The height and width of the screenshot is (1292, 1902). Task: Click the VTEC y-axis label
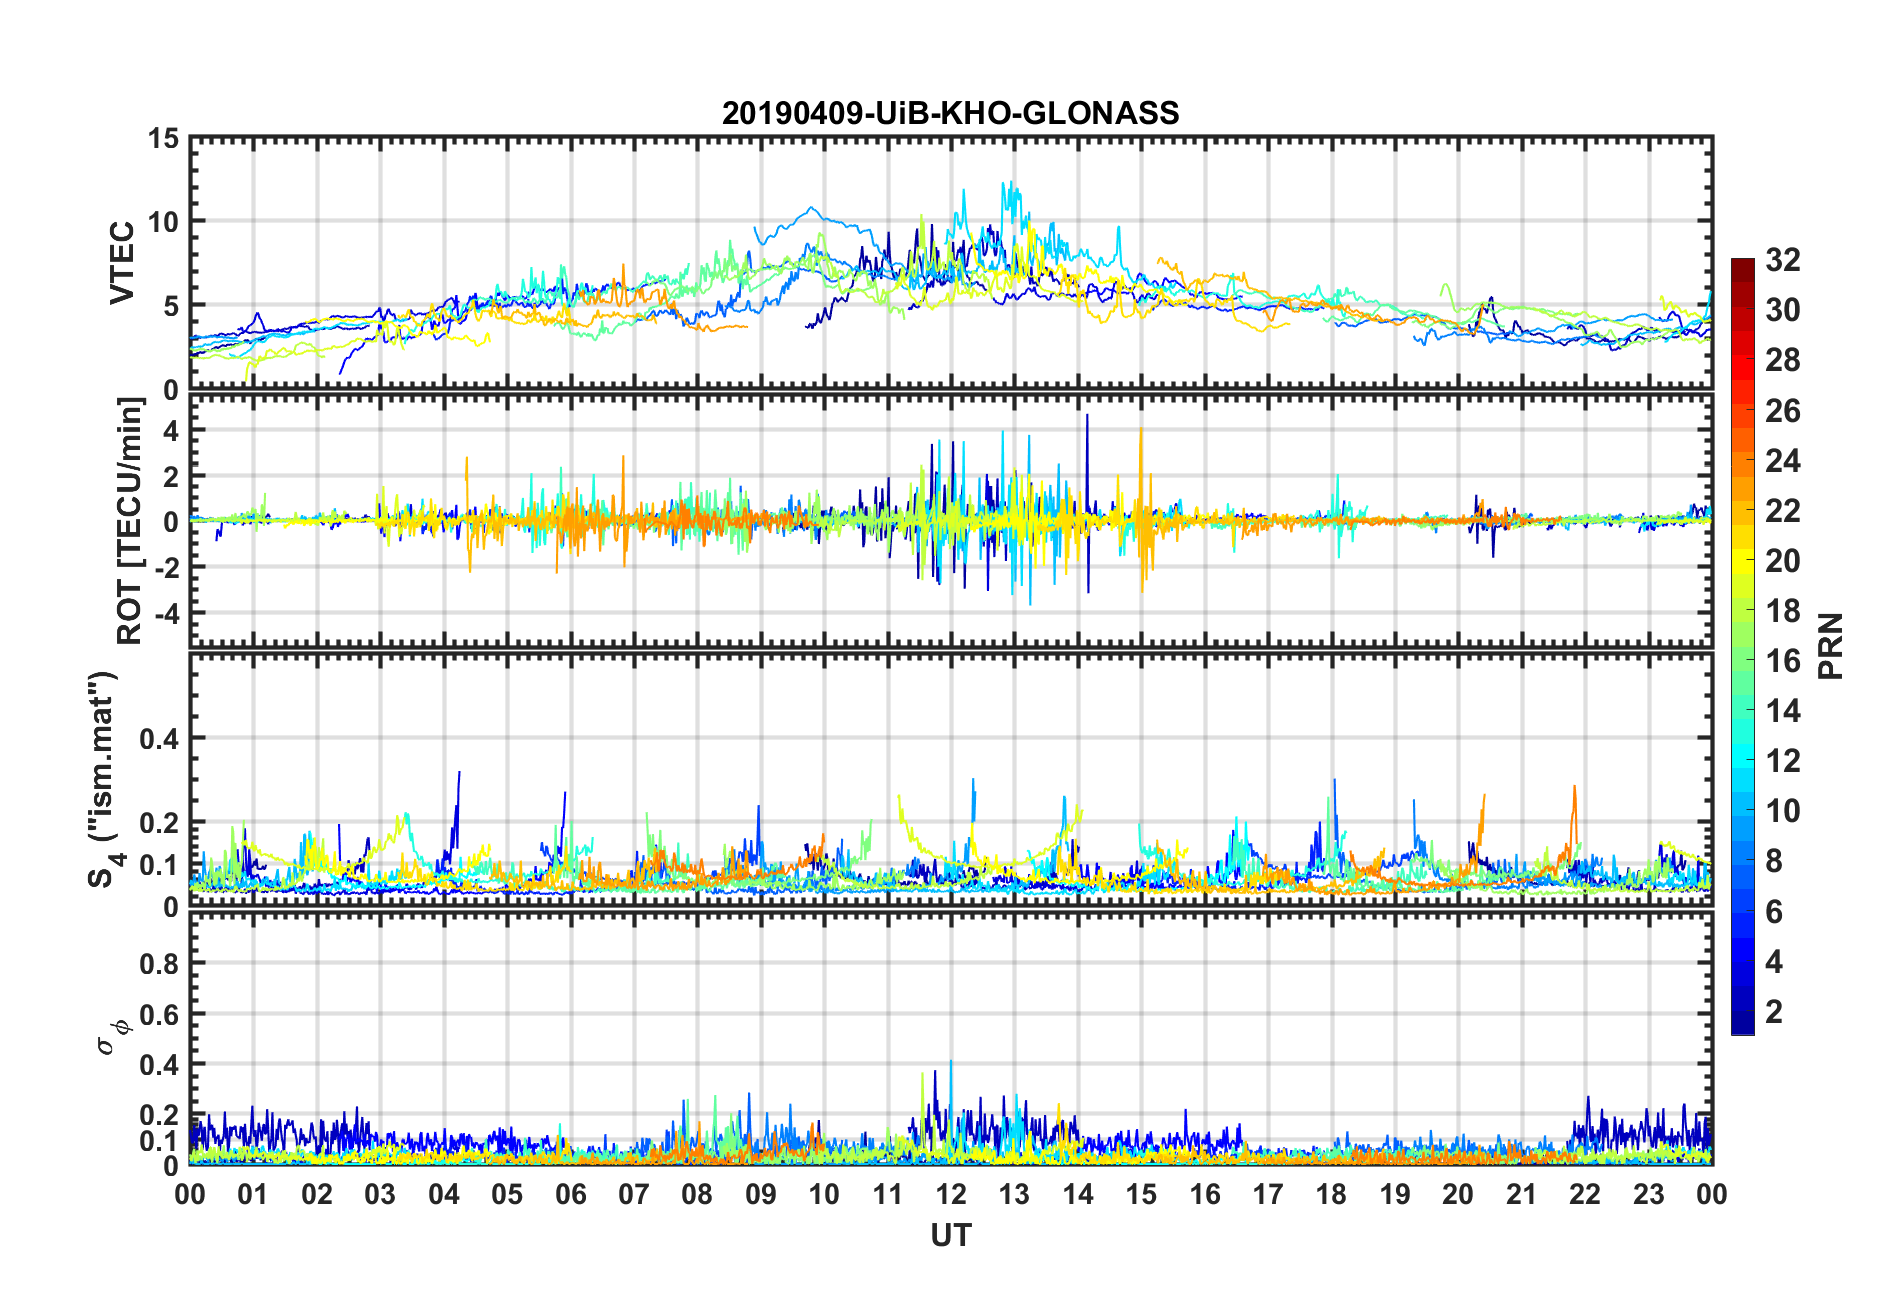122,263
